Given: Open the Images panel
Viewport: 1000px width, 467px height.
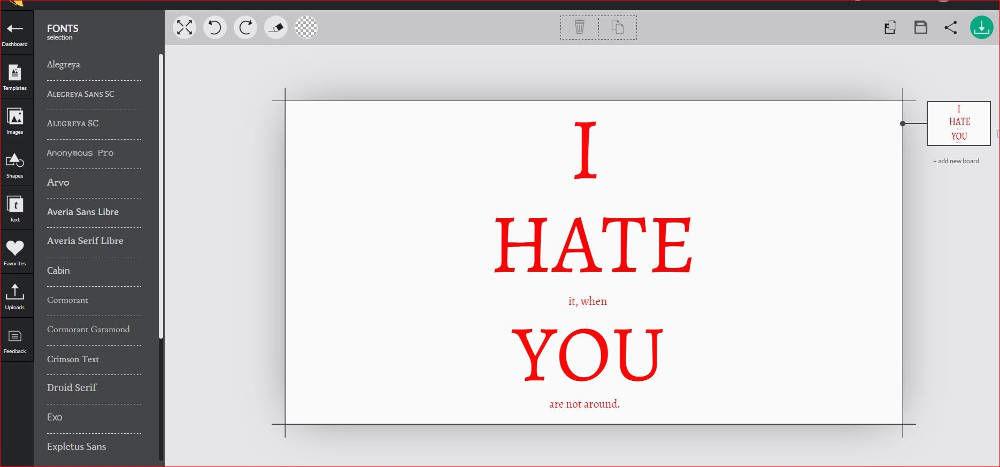Looking at the screenshot, I should (15, 121).
